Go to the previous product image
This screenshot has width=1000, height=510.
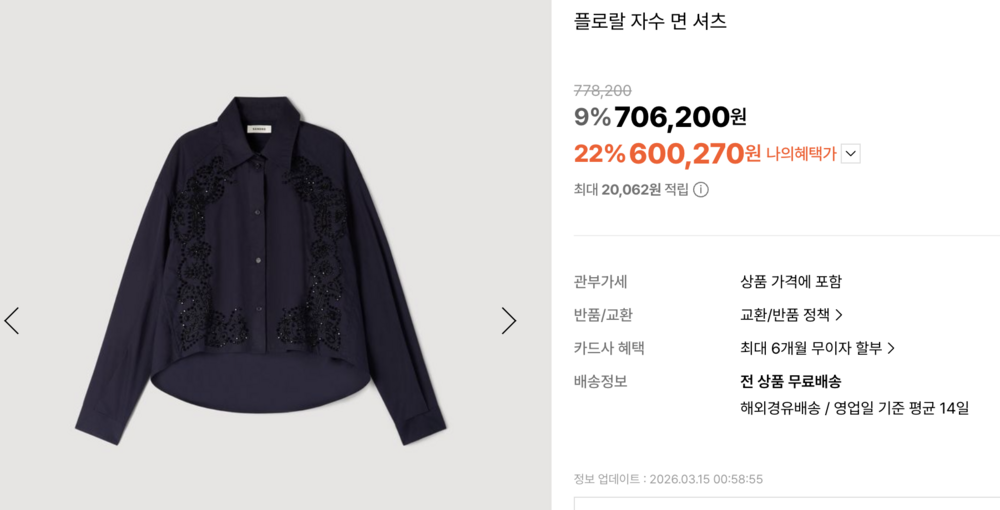(x=12, y=321)
